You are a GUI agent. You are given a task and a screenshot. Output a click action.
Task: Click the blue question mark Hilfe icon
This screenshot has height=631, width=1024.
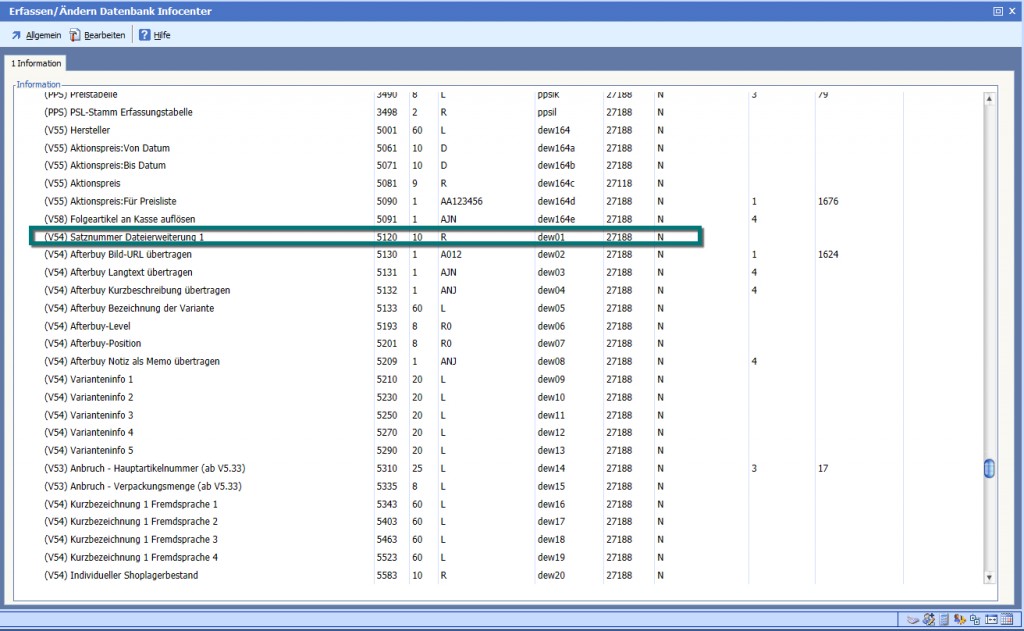(145, 35)
